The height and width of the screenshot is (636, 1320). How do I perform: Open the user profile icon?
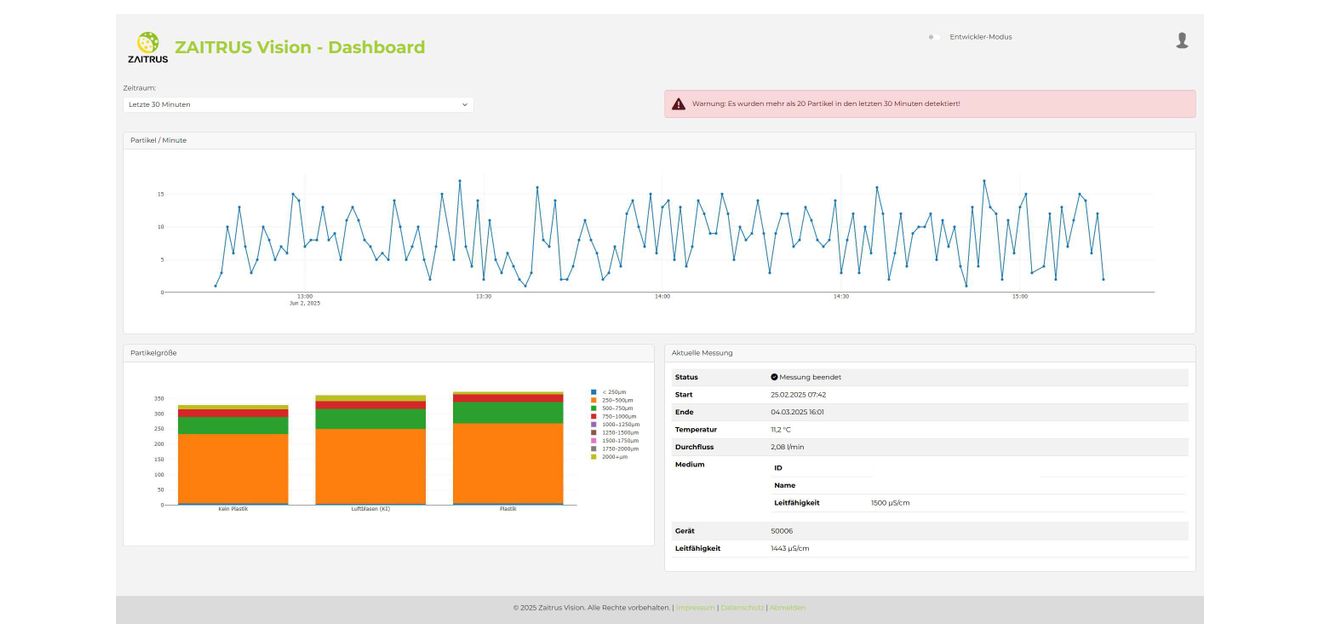1182,40
